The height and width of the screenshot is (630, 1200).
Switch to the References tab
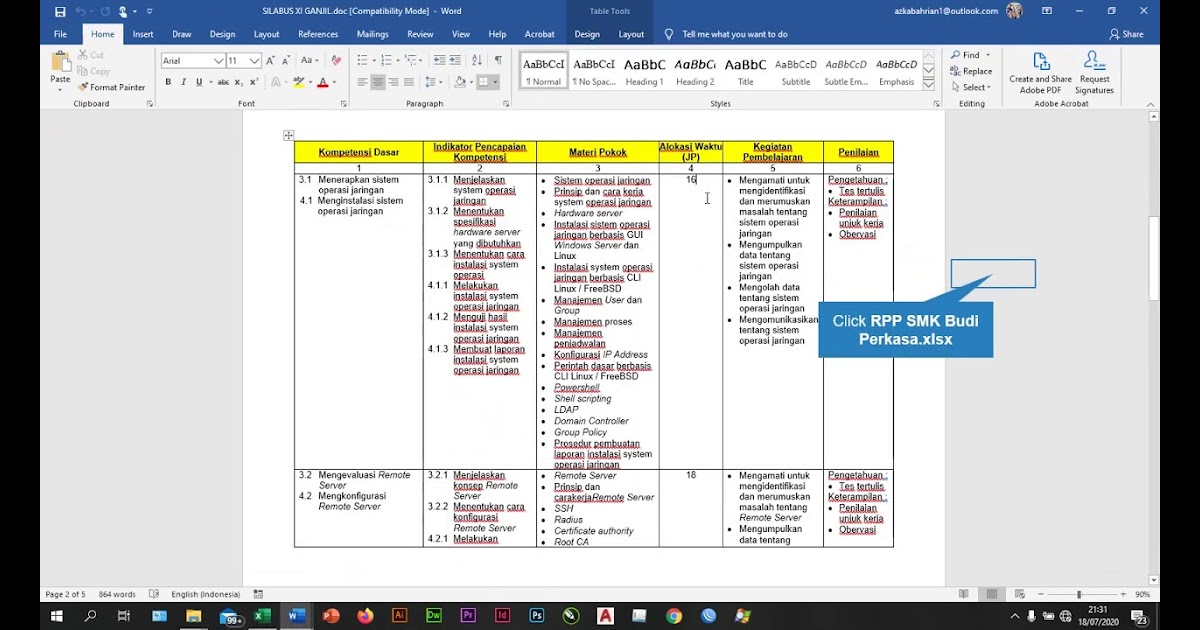[318, 34]
